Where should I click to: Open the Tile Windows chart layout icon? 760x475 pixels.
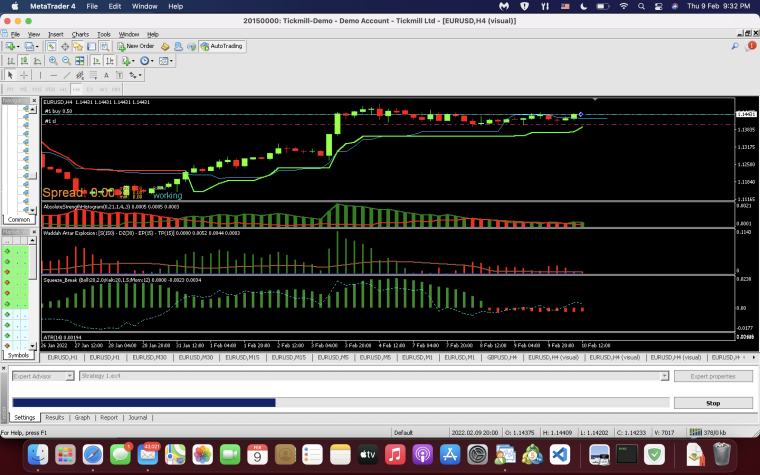click(x=79, y=61)
